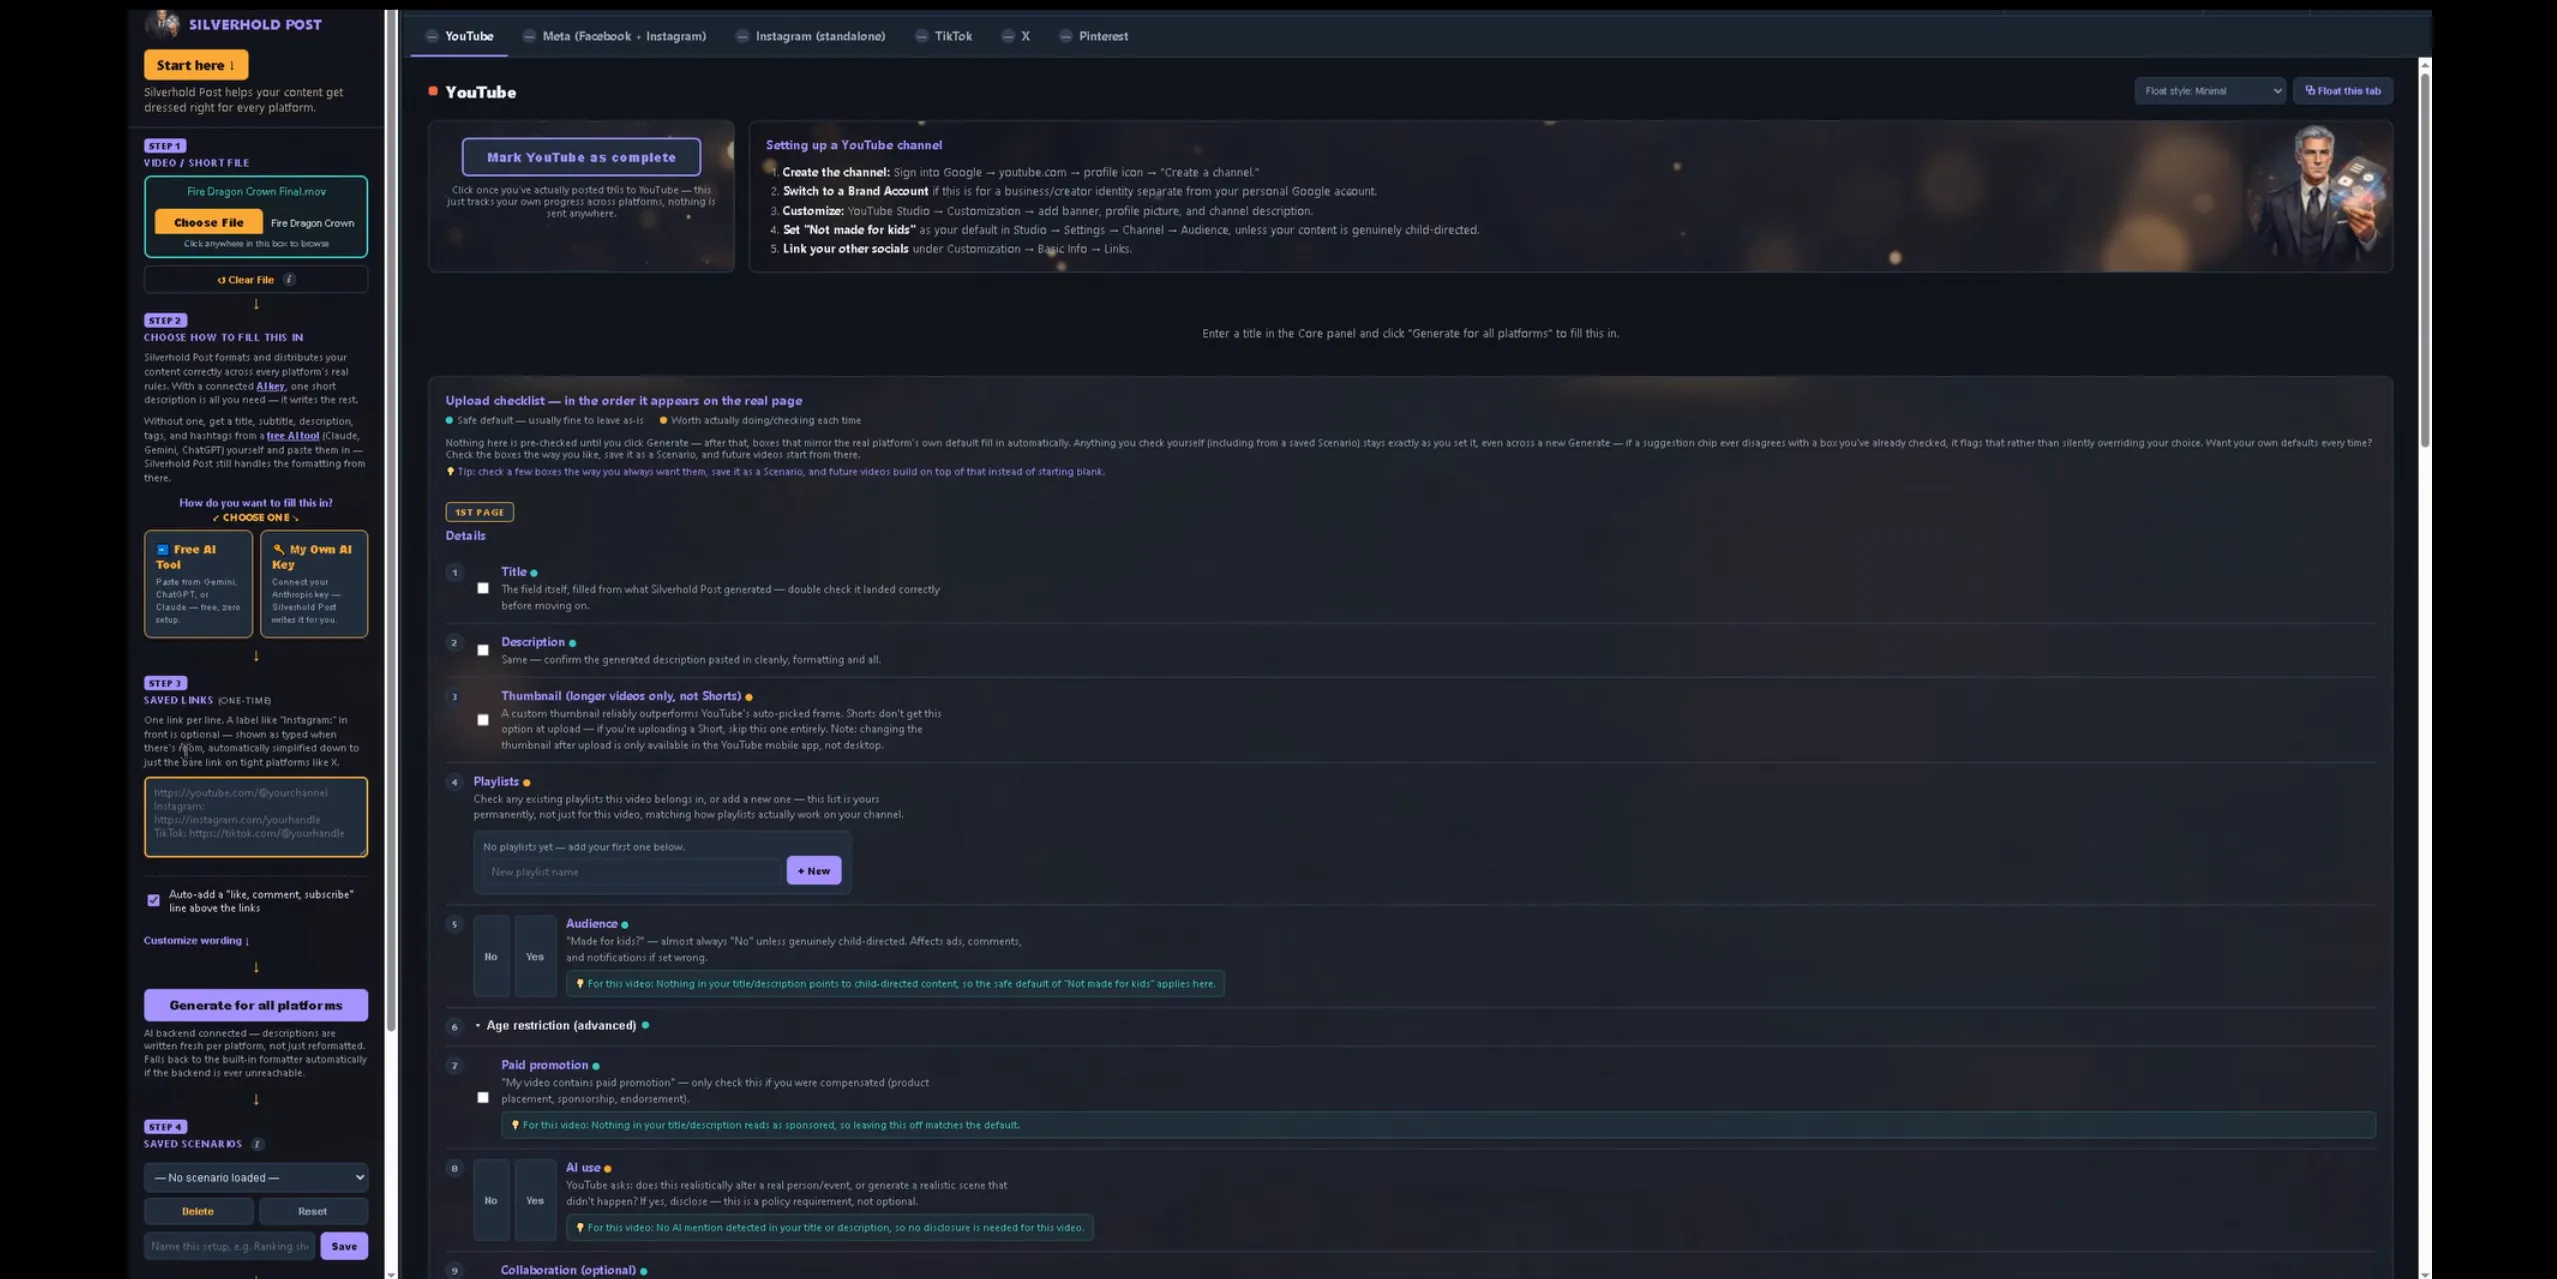This screenshot has width=2557, height=1279.
Task: Click the Name this setup input field
Action: 230,1246
